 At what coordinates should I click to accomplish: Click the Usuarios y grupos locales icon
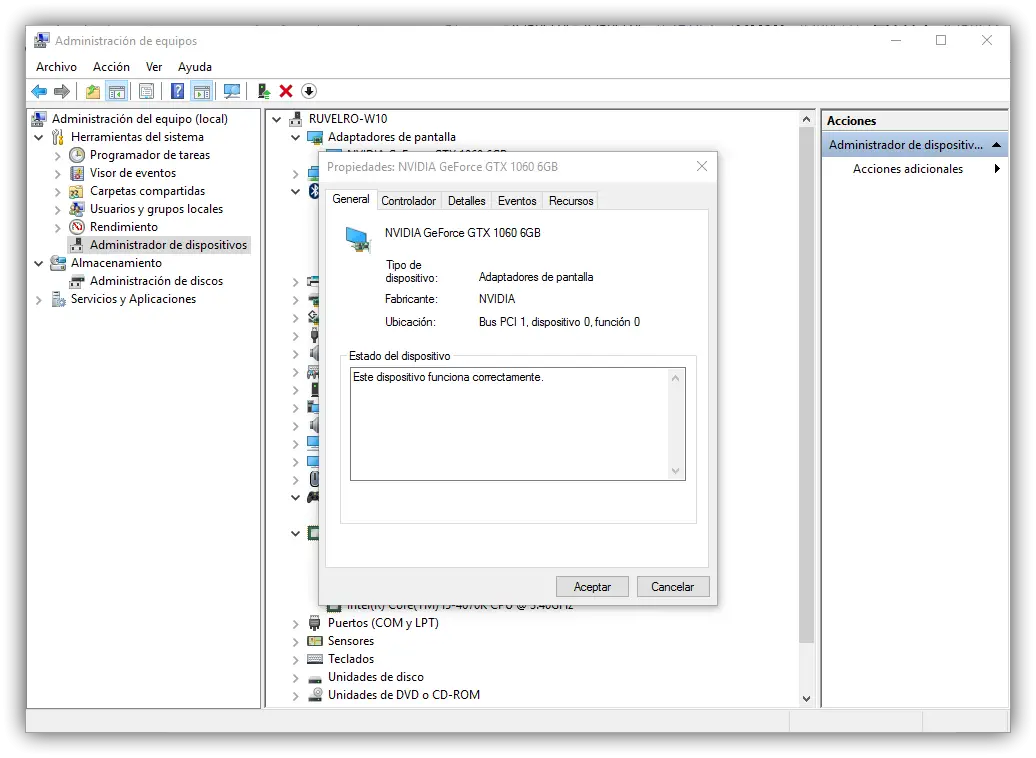click(x=77, y=209)
